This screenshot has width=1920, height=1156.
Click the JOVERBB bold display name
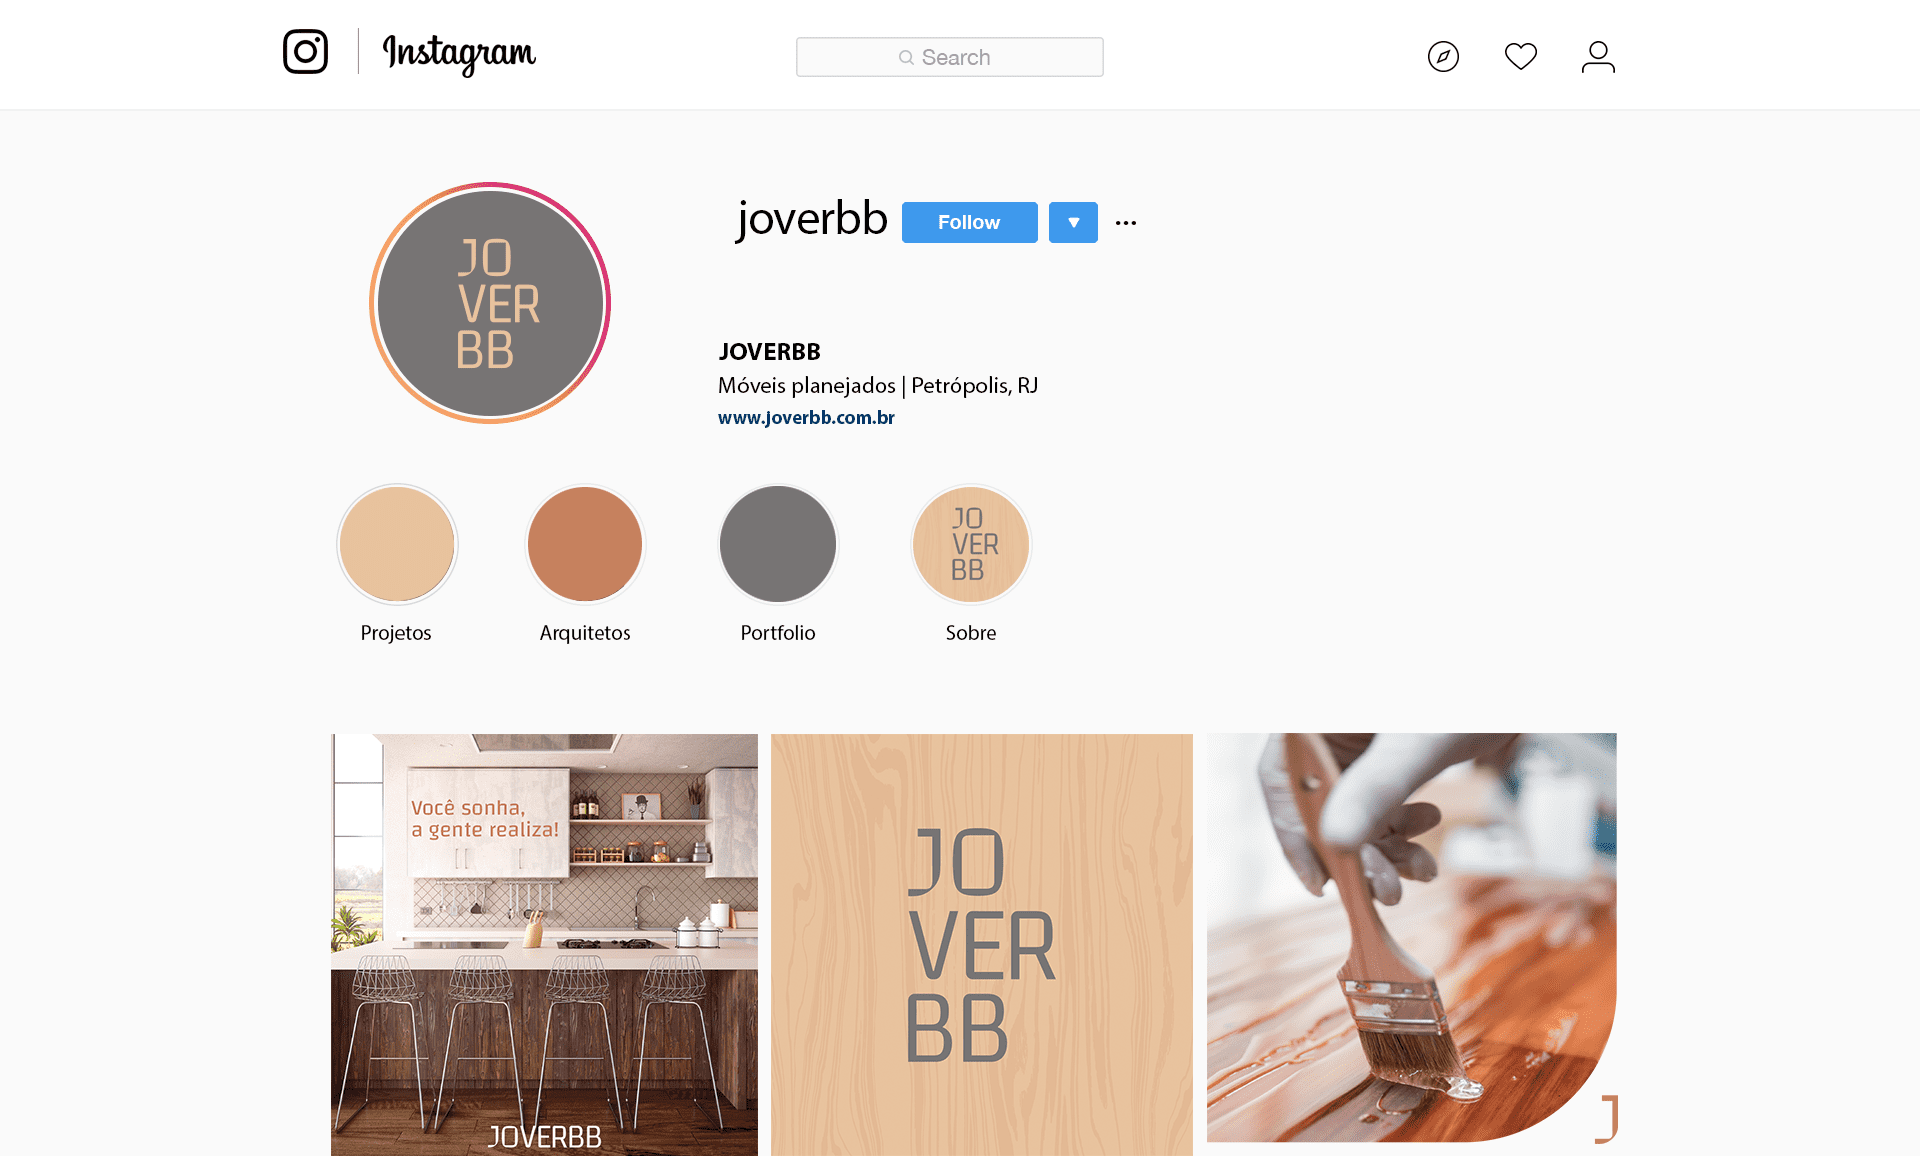[x=769, y=352]
